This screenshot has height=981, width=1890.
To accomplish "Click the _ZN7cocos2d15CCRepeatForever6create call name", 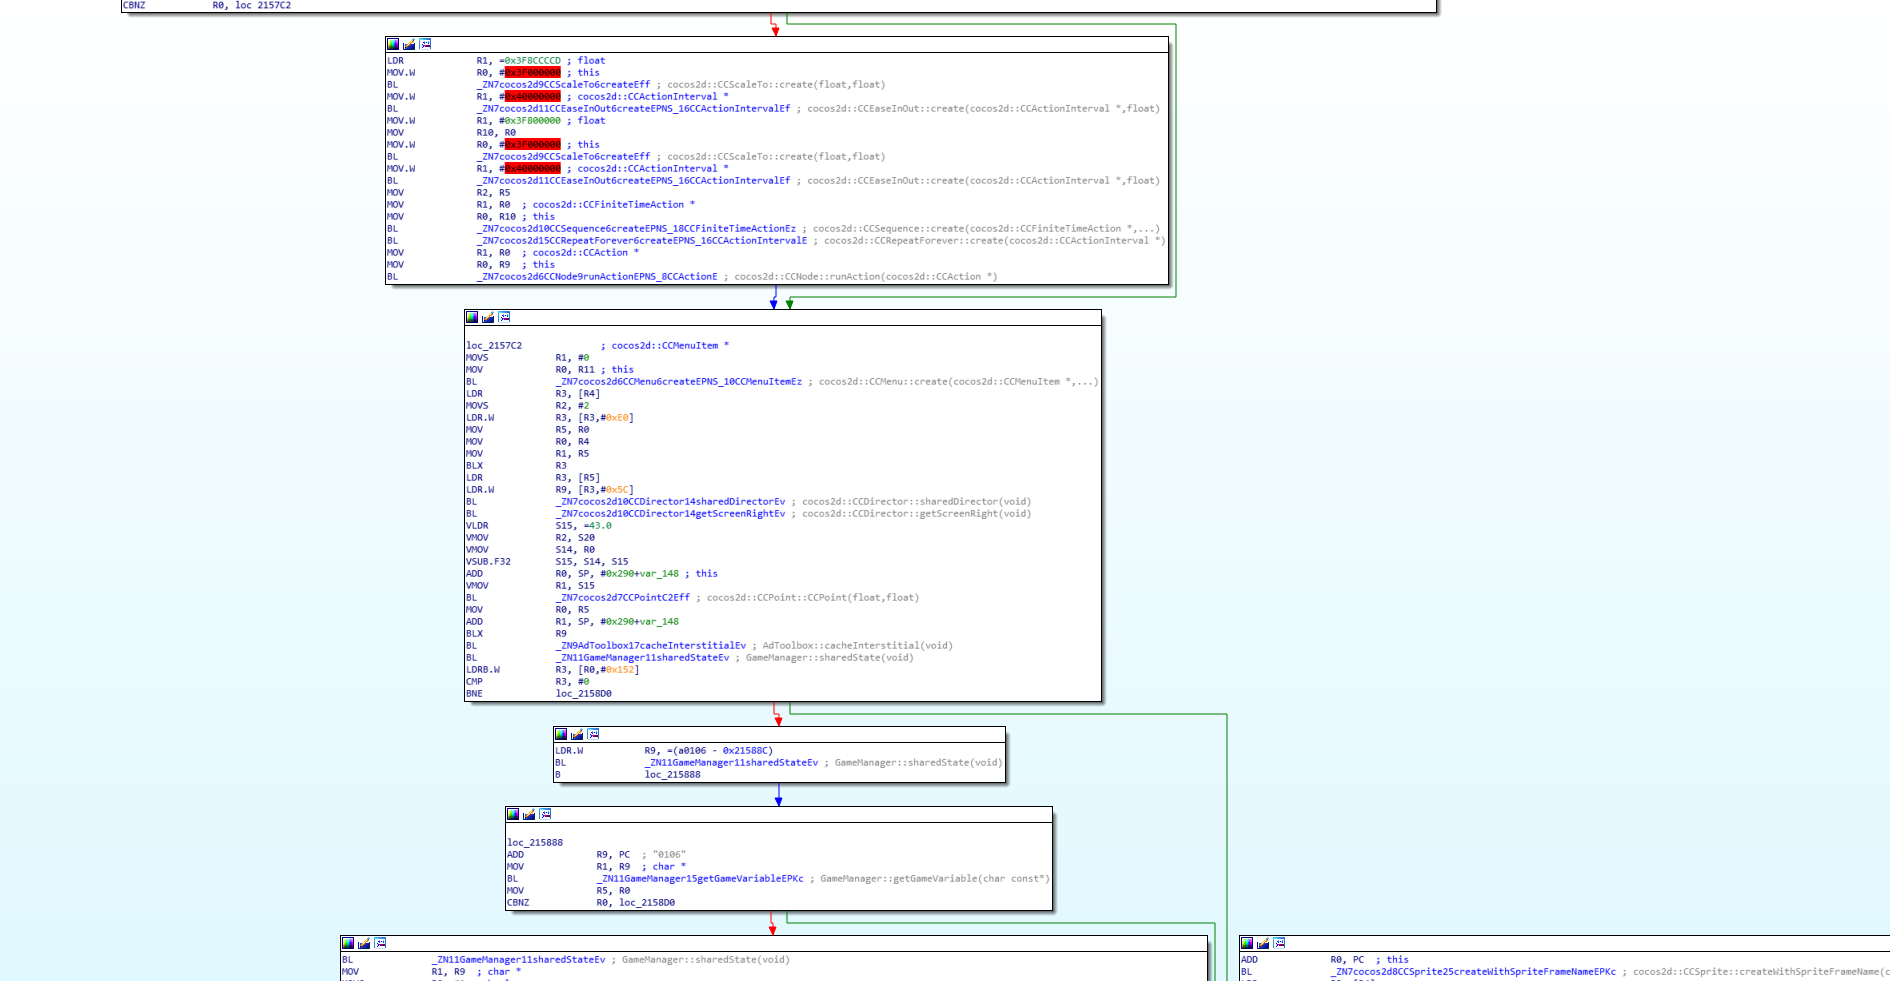I will click(641, 241).
